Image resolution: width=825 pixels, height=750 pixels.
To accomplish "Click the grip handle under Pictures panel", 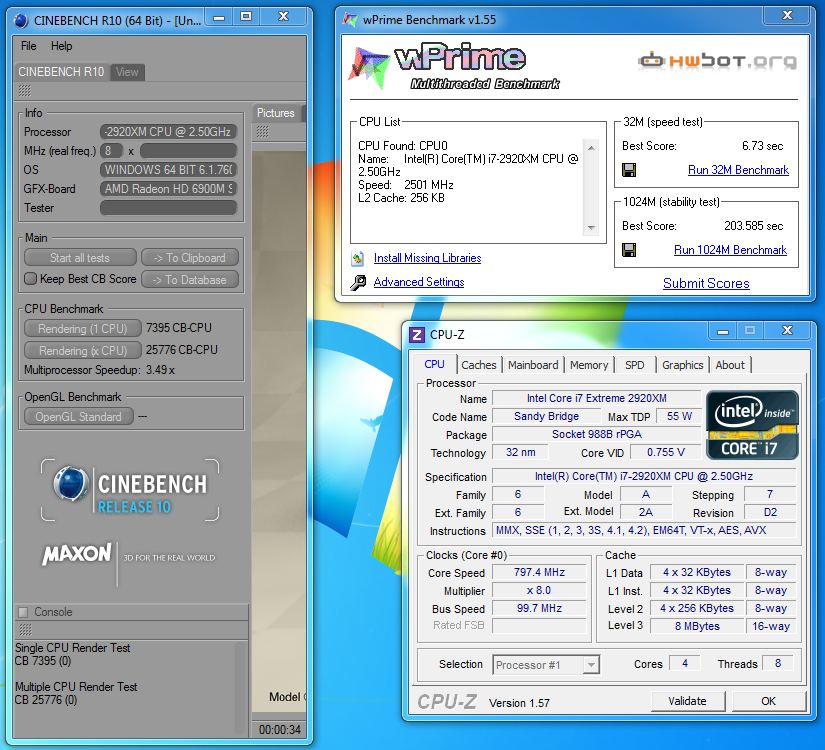I will tap(262, 131).
